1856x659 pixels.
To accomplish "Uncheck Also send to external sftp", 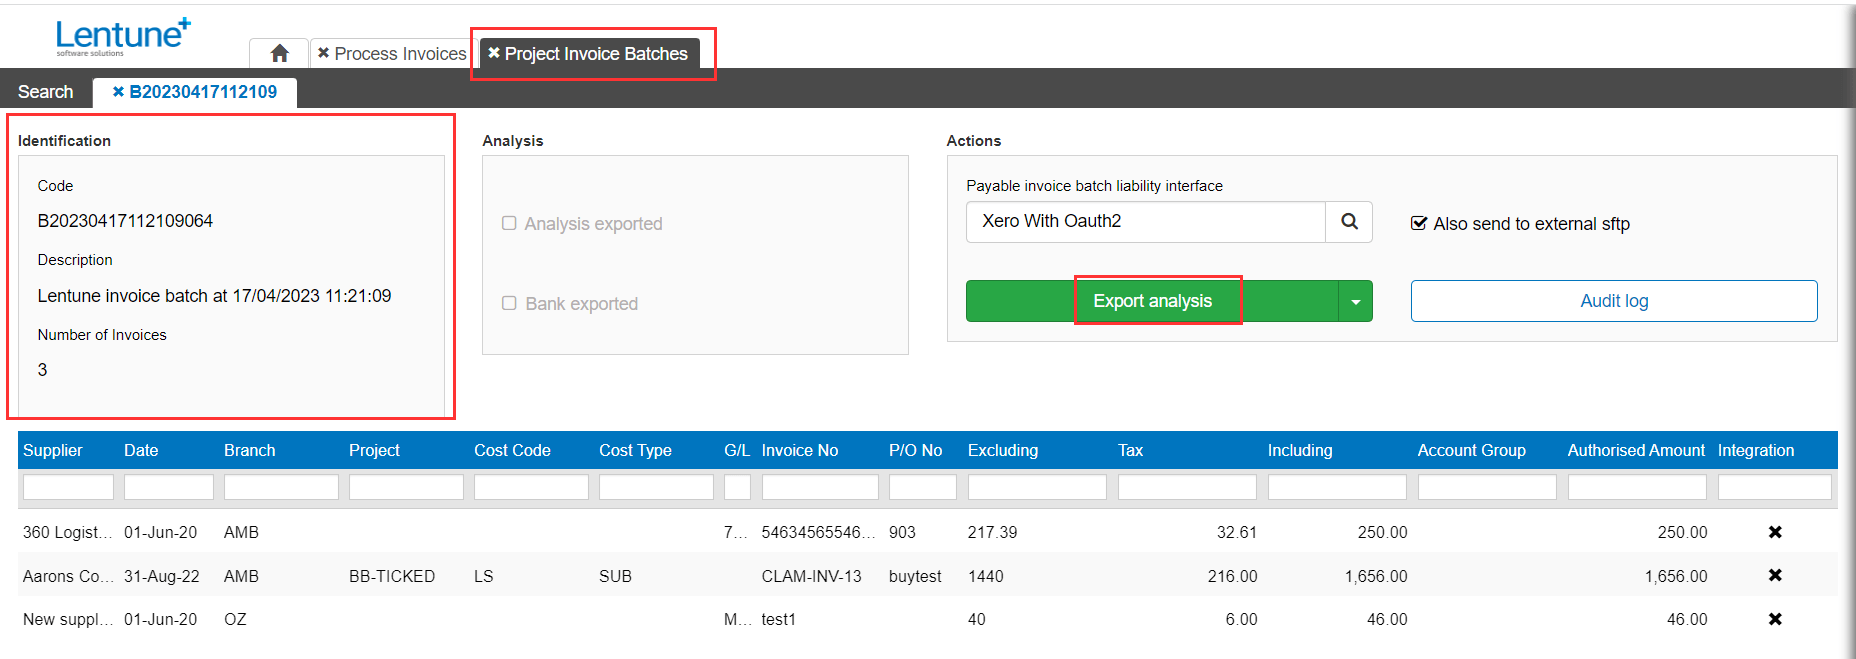I will (1418, 223).
